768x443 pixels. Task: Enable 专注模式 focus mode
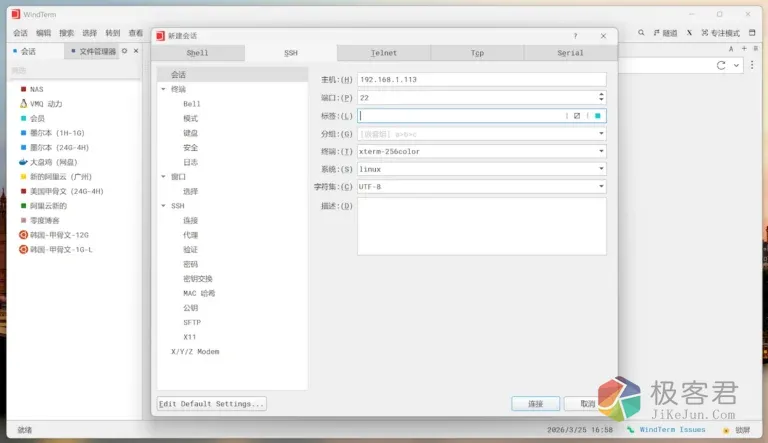point(720,33)
